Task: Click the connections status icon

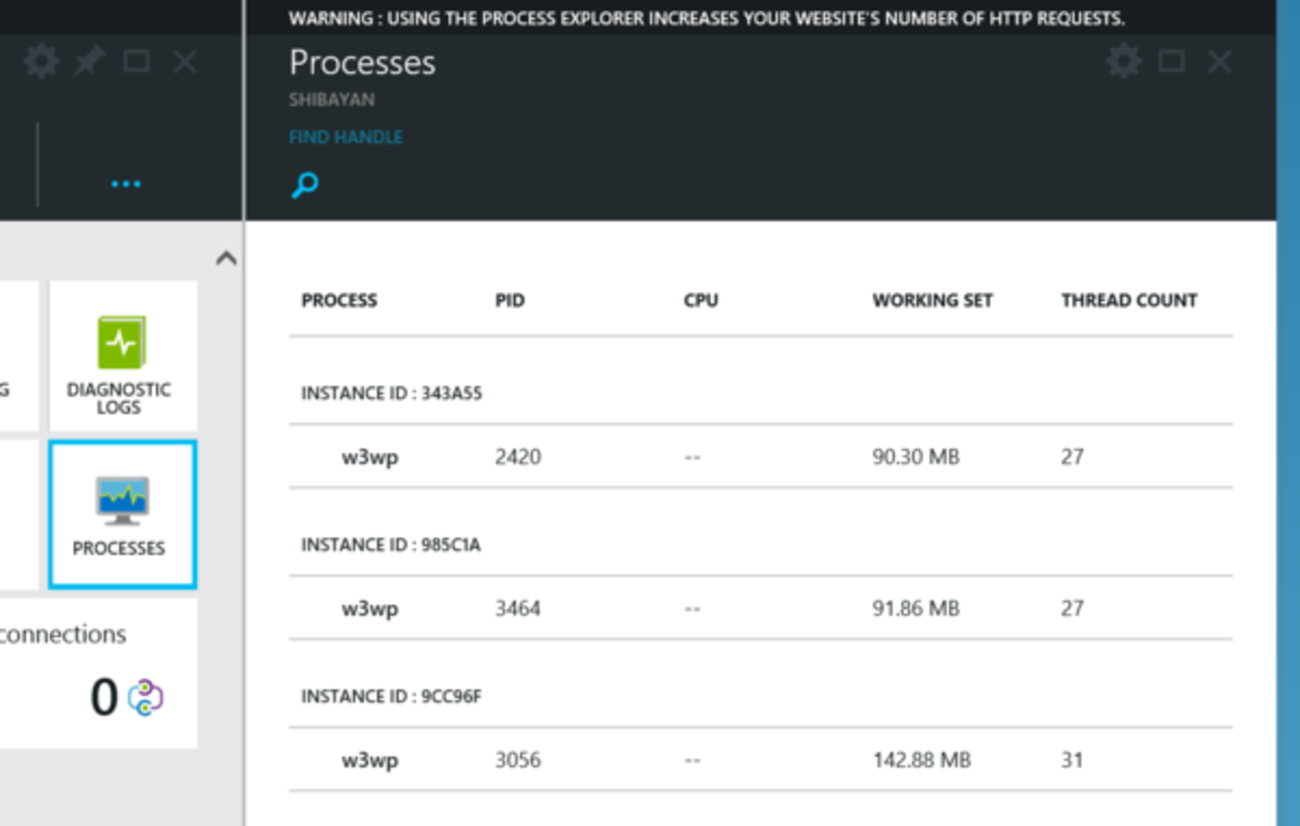Action: pyautogui.click(x=146, y=697)
